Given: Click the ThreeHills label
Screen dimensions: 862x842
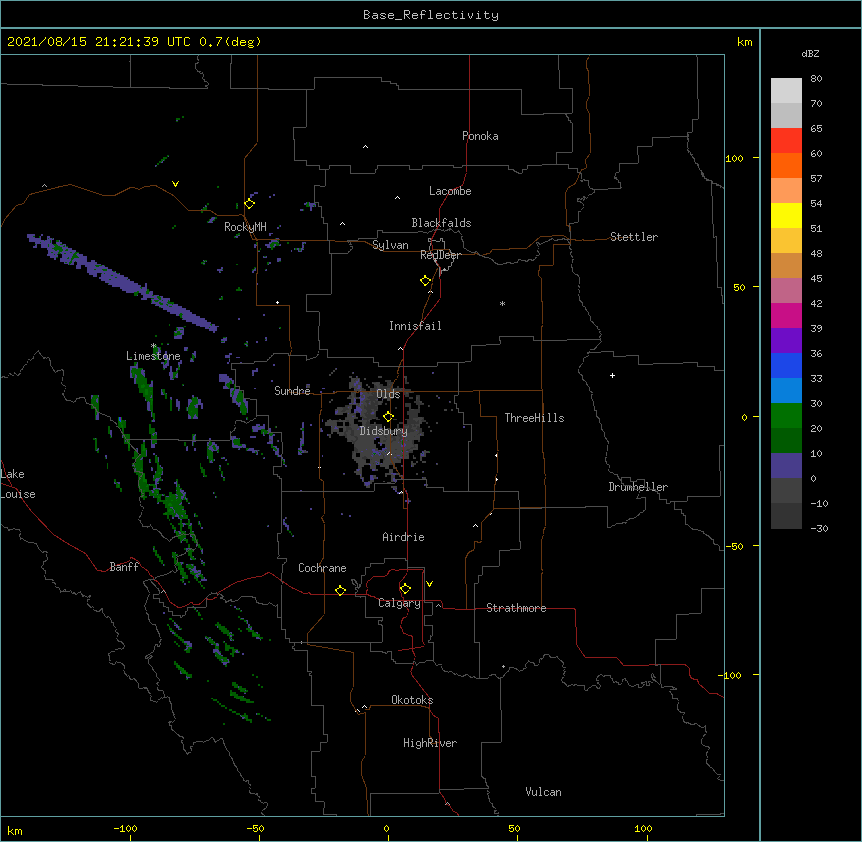Looking at the screenshot, I should coord(534,418).
